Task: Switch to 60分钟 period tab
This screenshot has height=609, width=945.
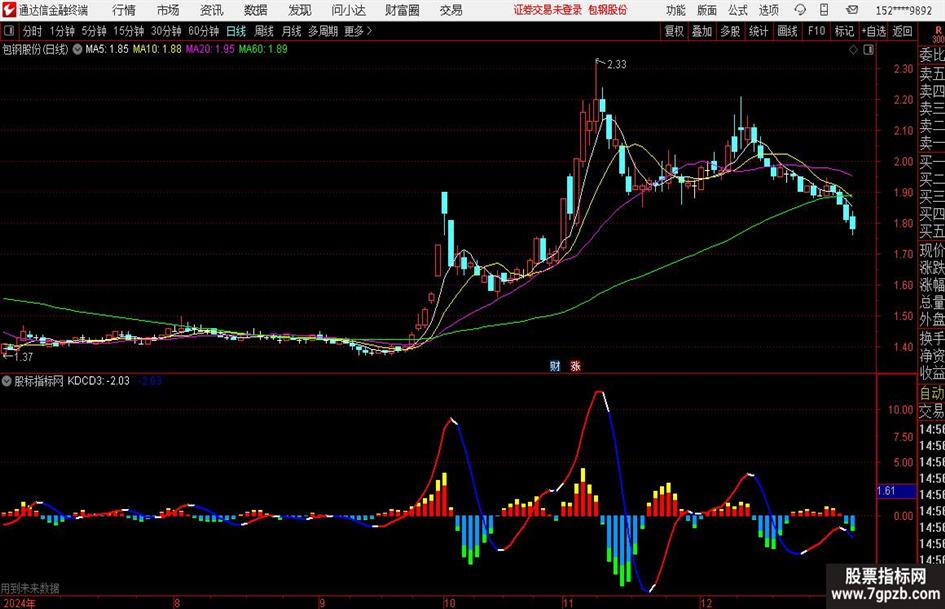Action: click(203, 31)
